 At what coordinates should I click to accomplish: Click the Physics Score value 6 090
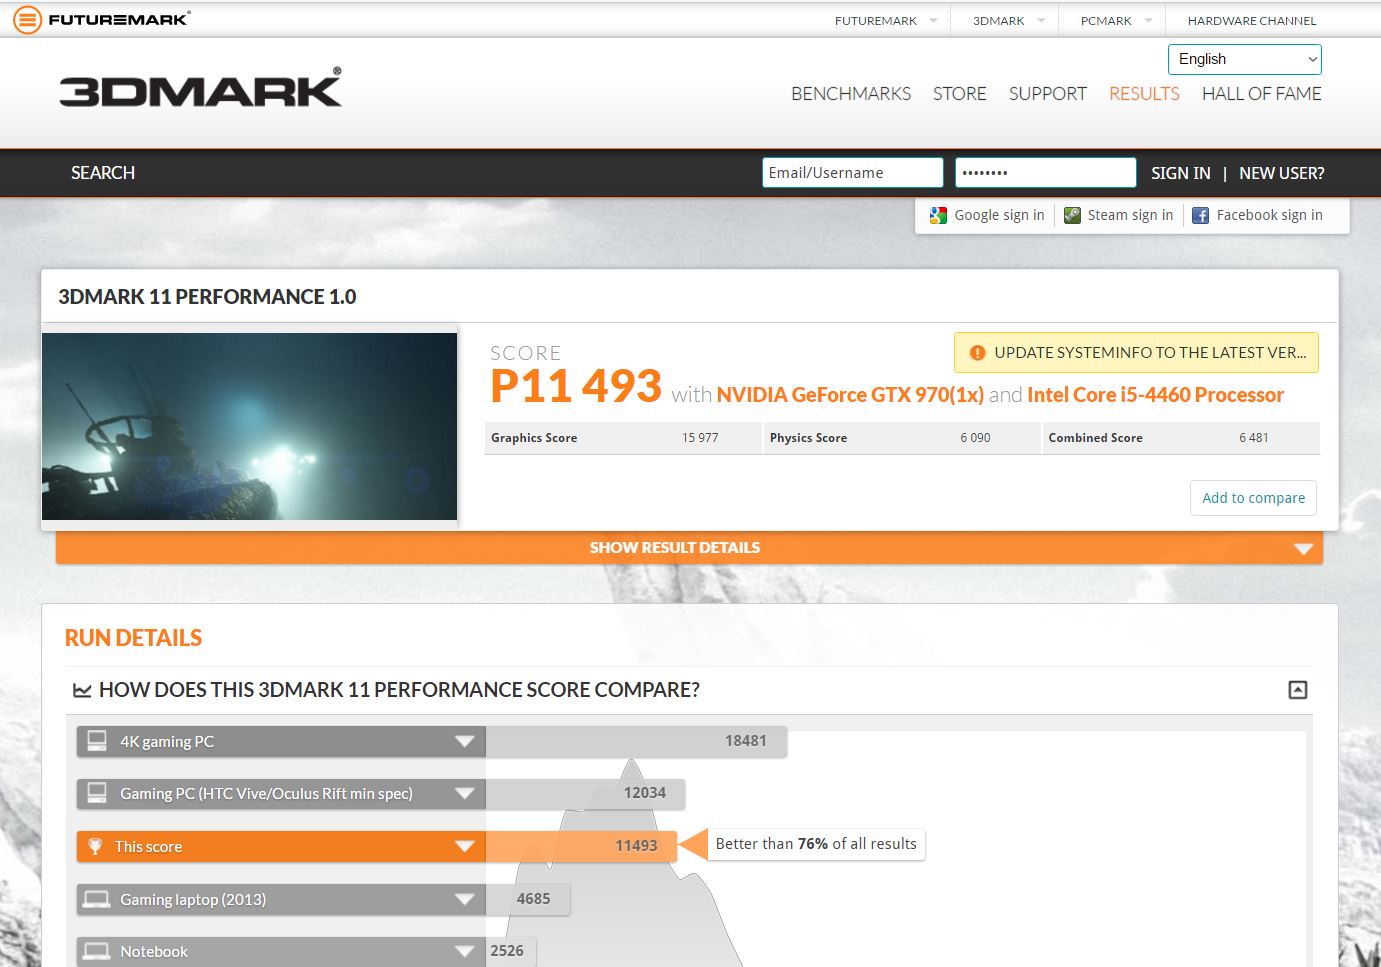[975, 438]
